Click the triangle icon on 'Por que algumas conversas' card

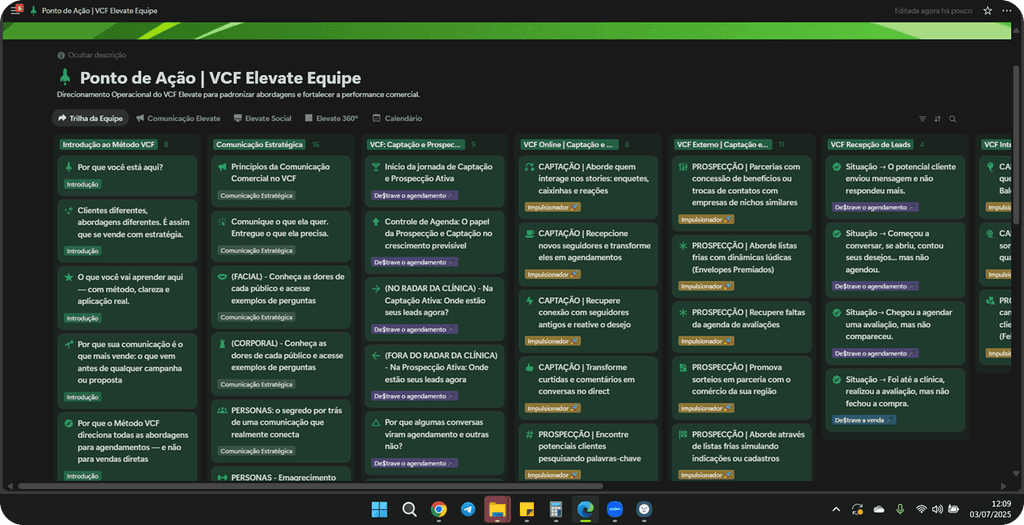click(376, 422)
